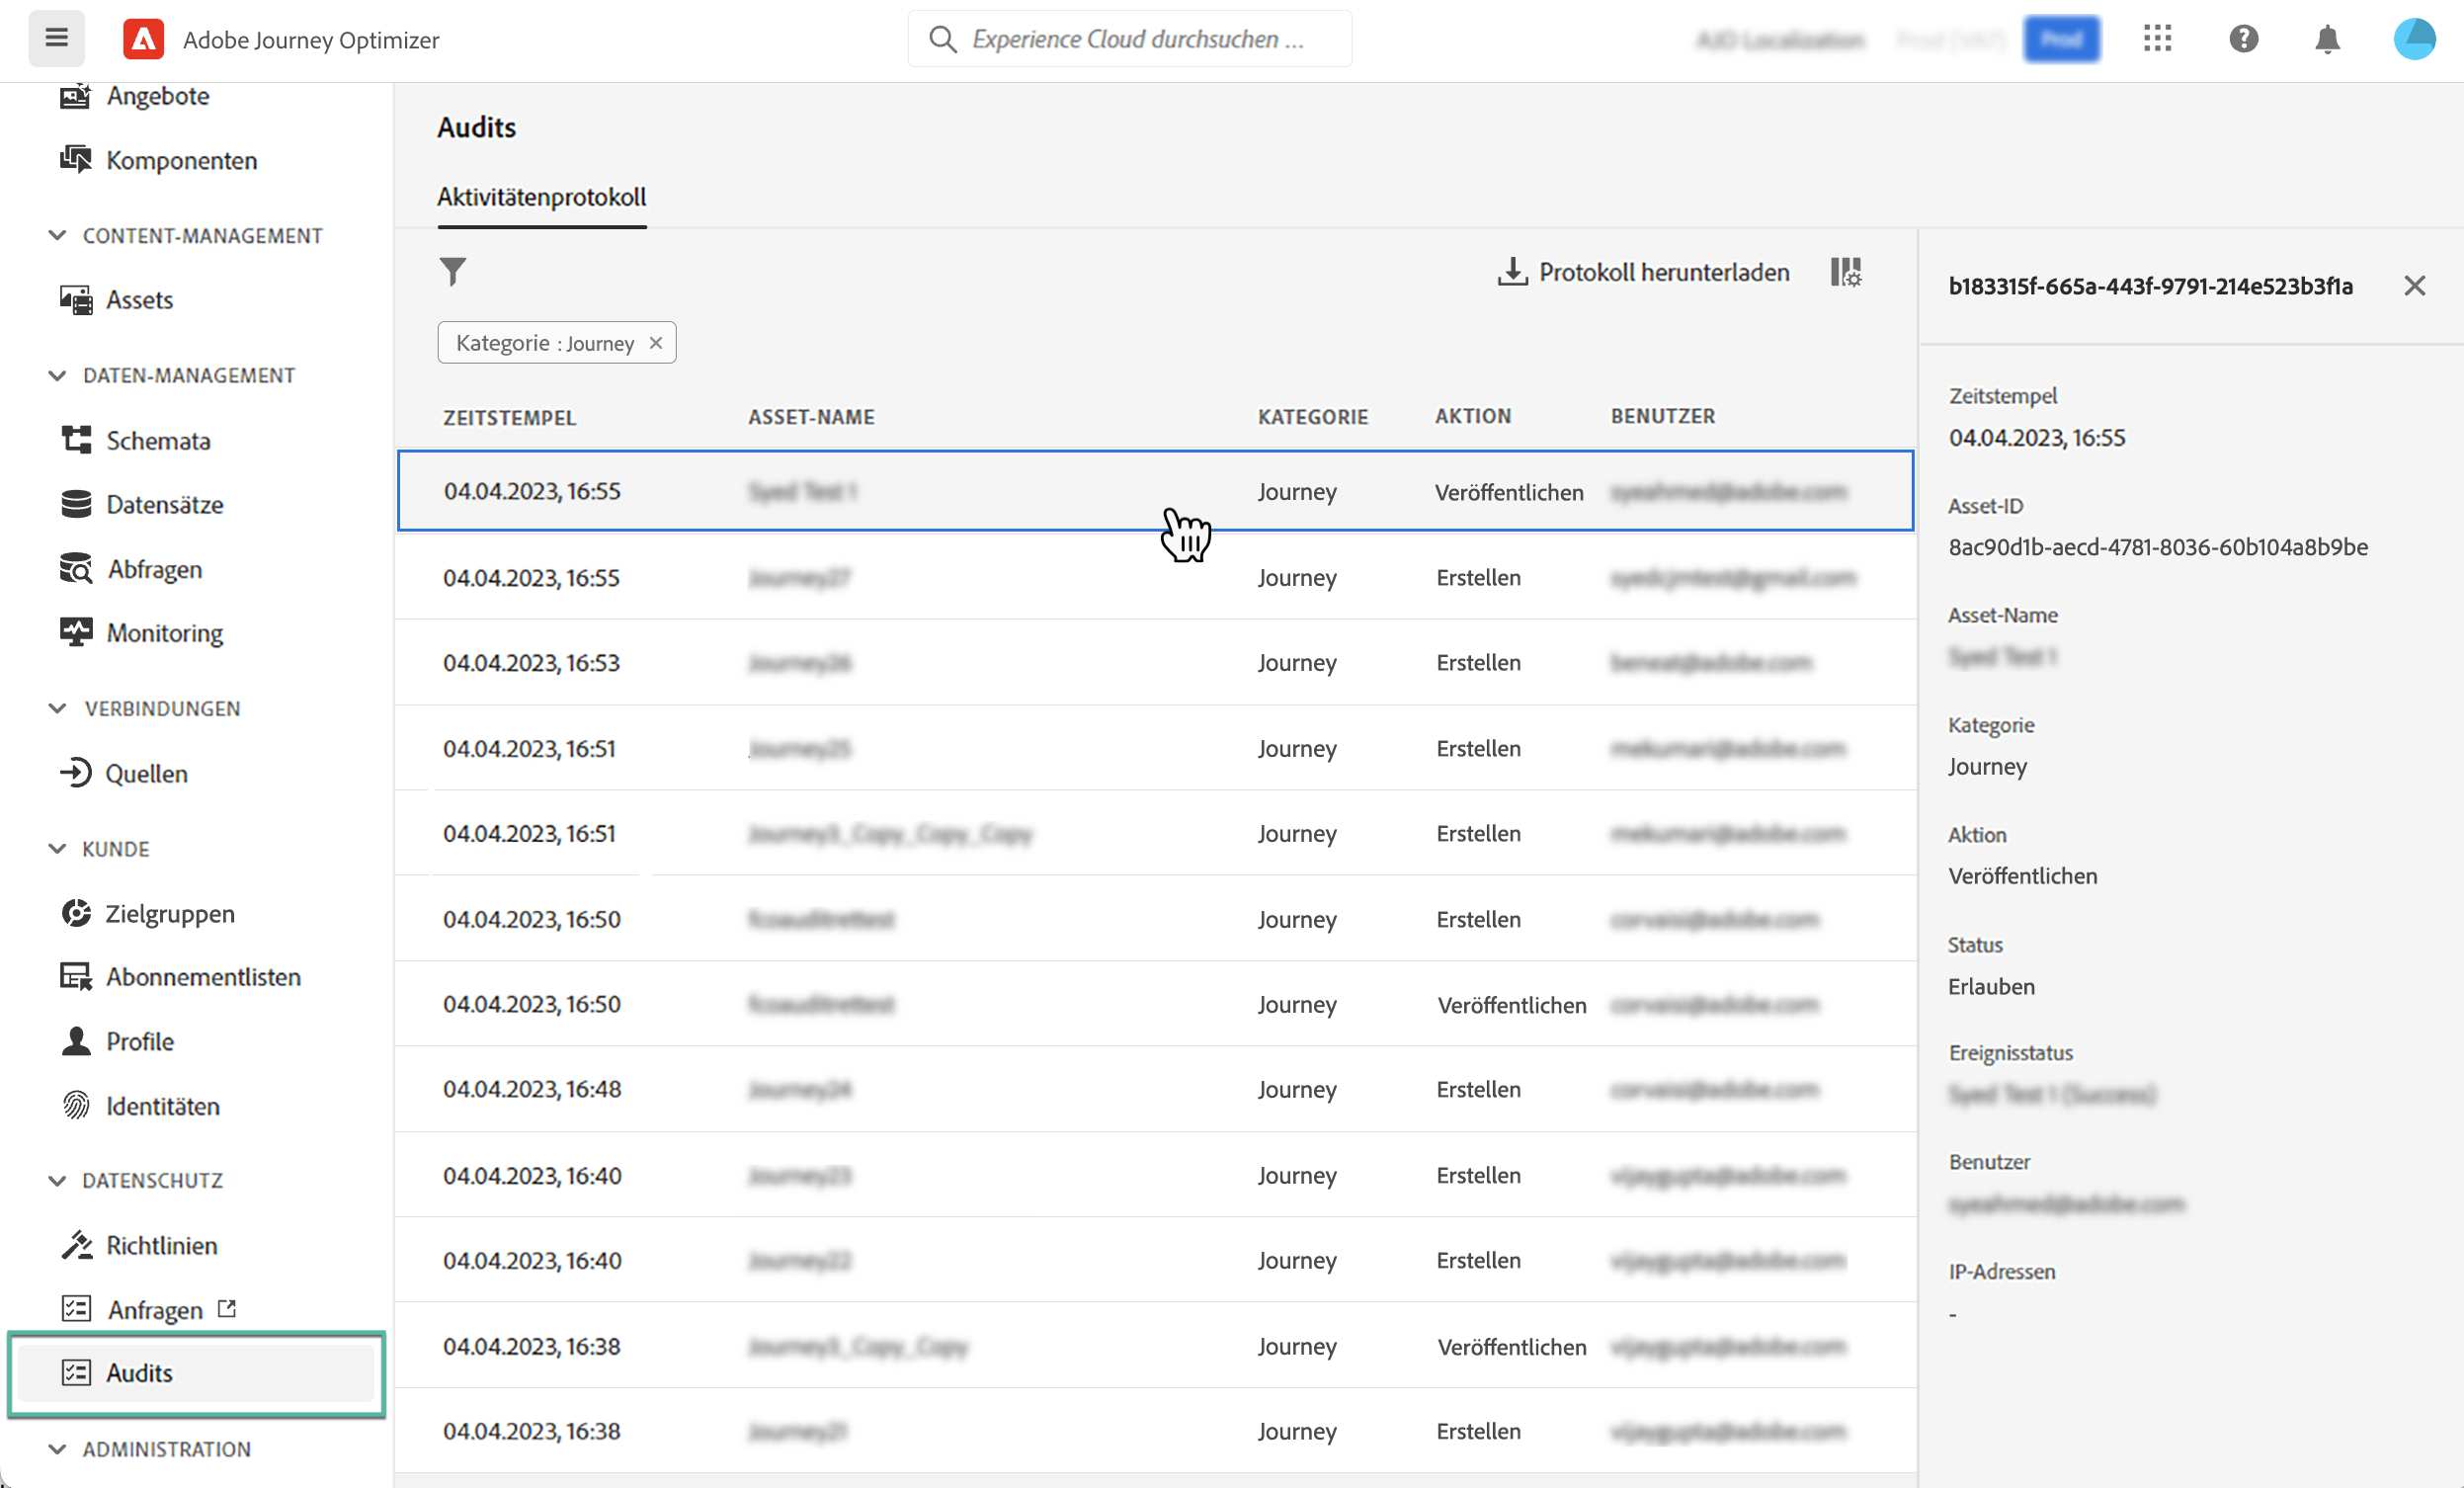The image size is (2464, 1488).
Task: Open column settings icon
Action: pyautogui.click(x=1845, y=271)
